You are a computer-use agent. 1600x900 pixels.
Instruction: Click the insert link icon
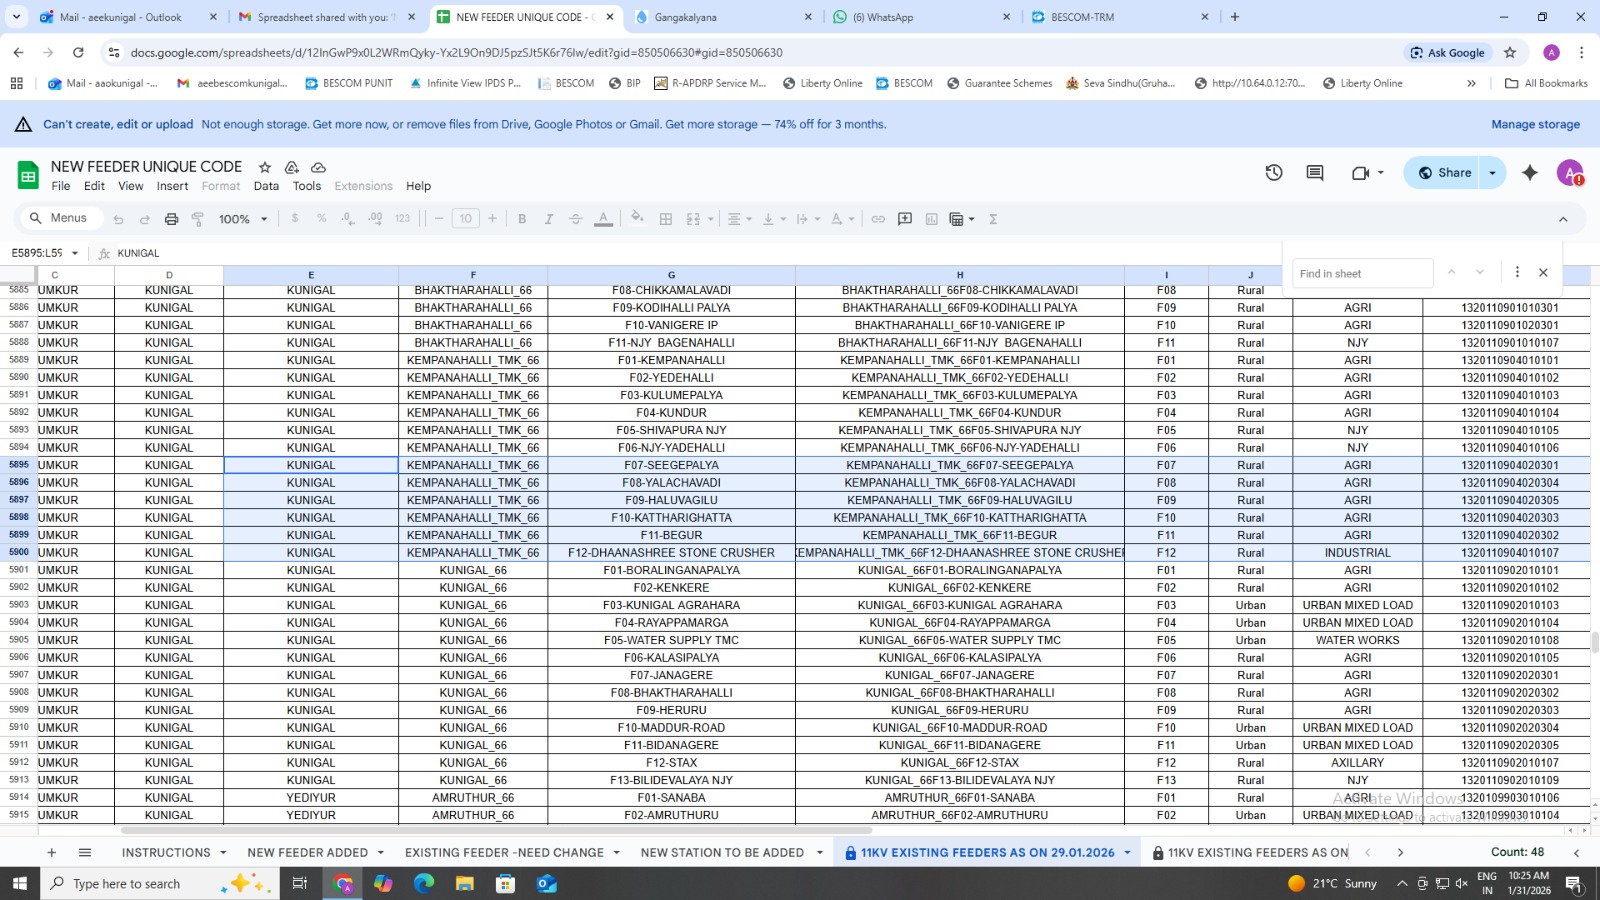point(878,219)
